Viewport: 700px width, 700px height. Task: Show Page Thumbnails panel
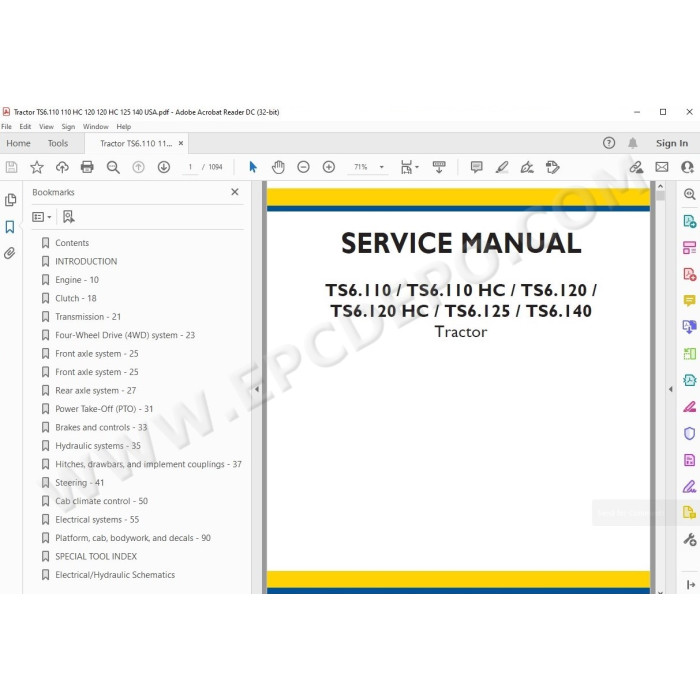click(10, 200)
